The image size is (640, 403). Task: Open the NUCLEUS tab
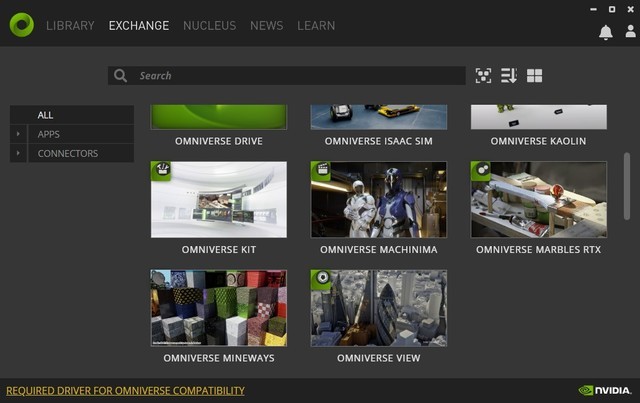[x=209, y=26]
